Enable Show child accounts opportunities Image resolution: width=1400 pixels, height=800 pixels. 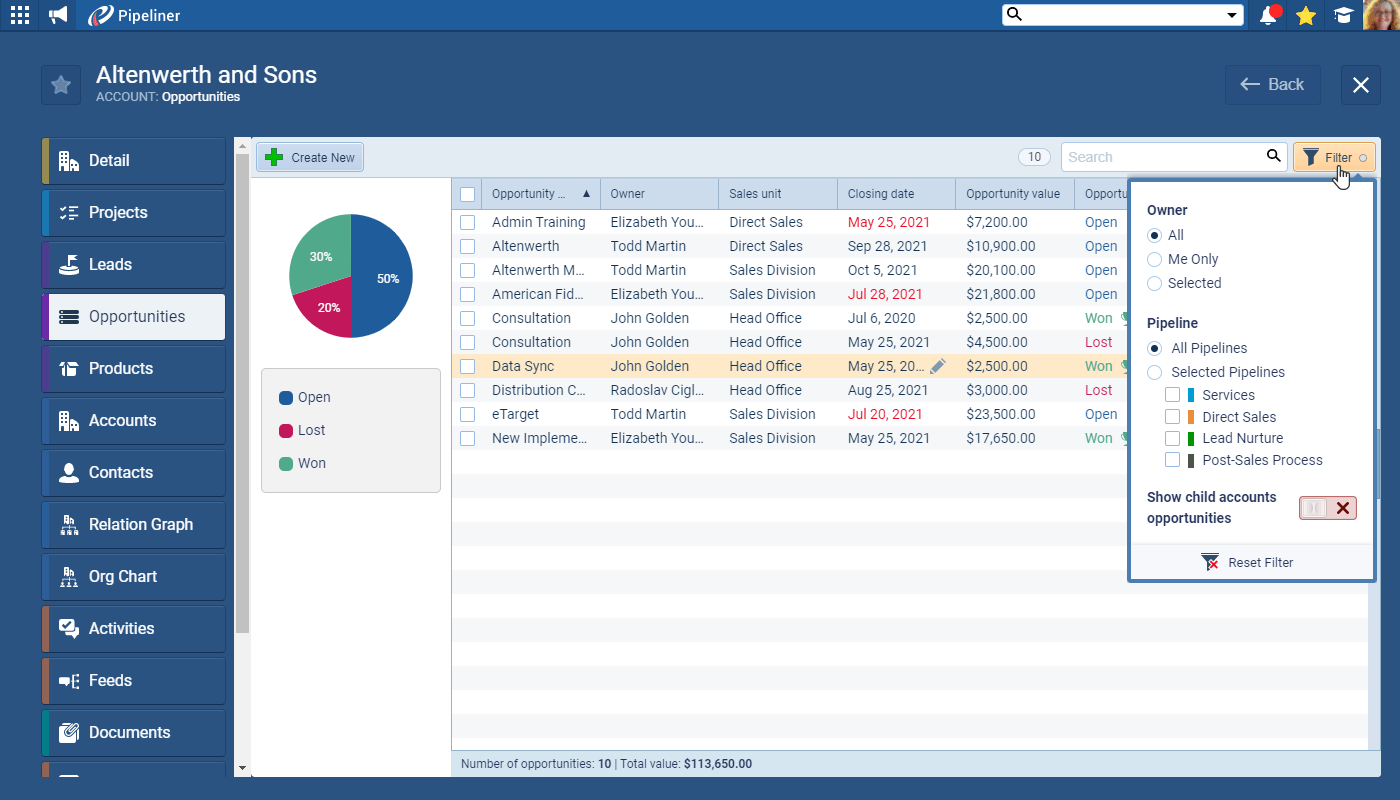(x=1328, y=507)
